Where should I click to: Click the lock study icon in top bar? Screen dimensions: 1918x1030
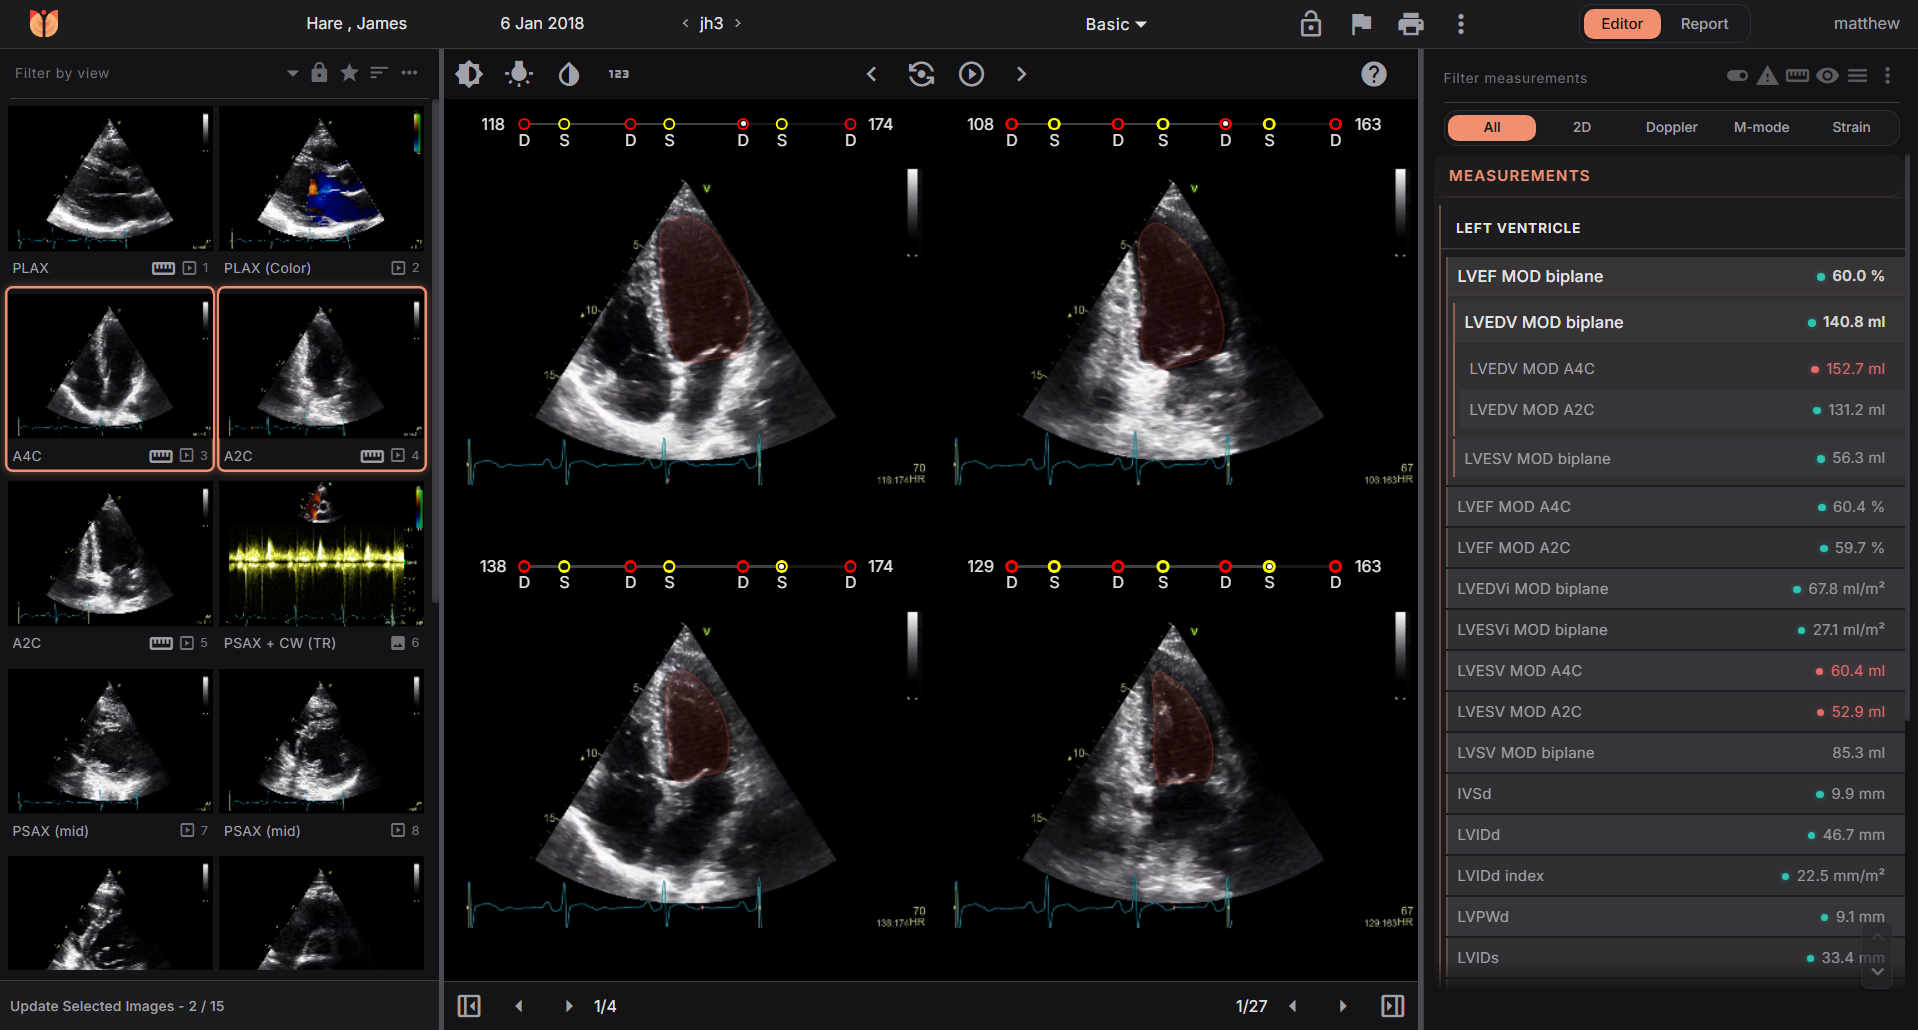click(1310, 24)
